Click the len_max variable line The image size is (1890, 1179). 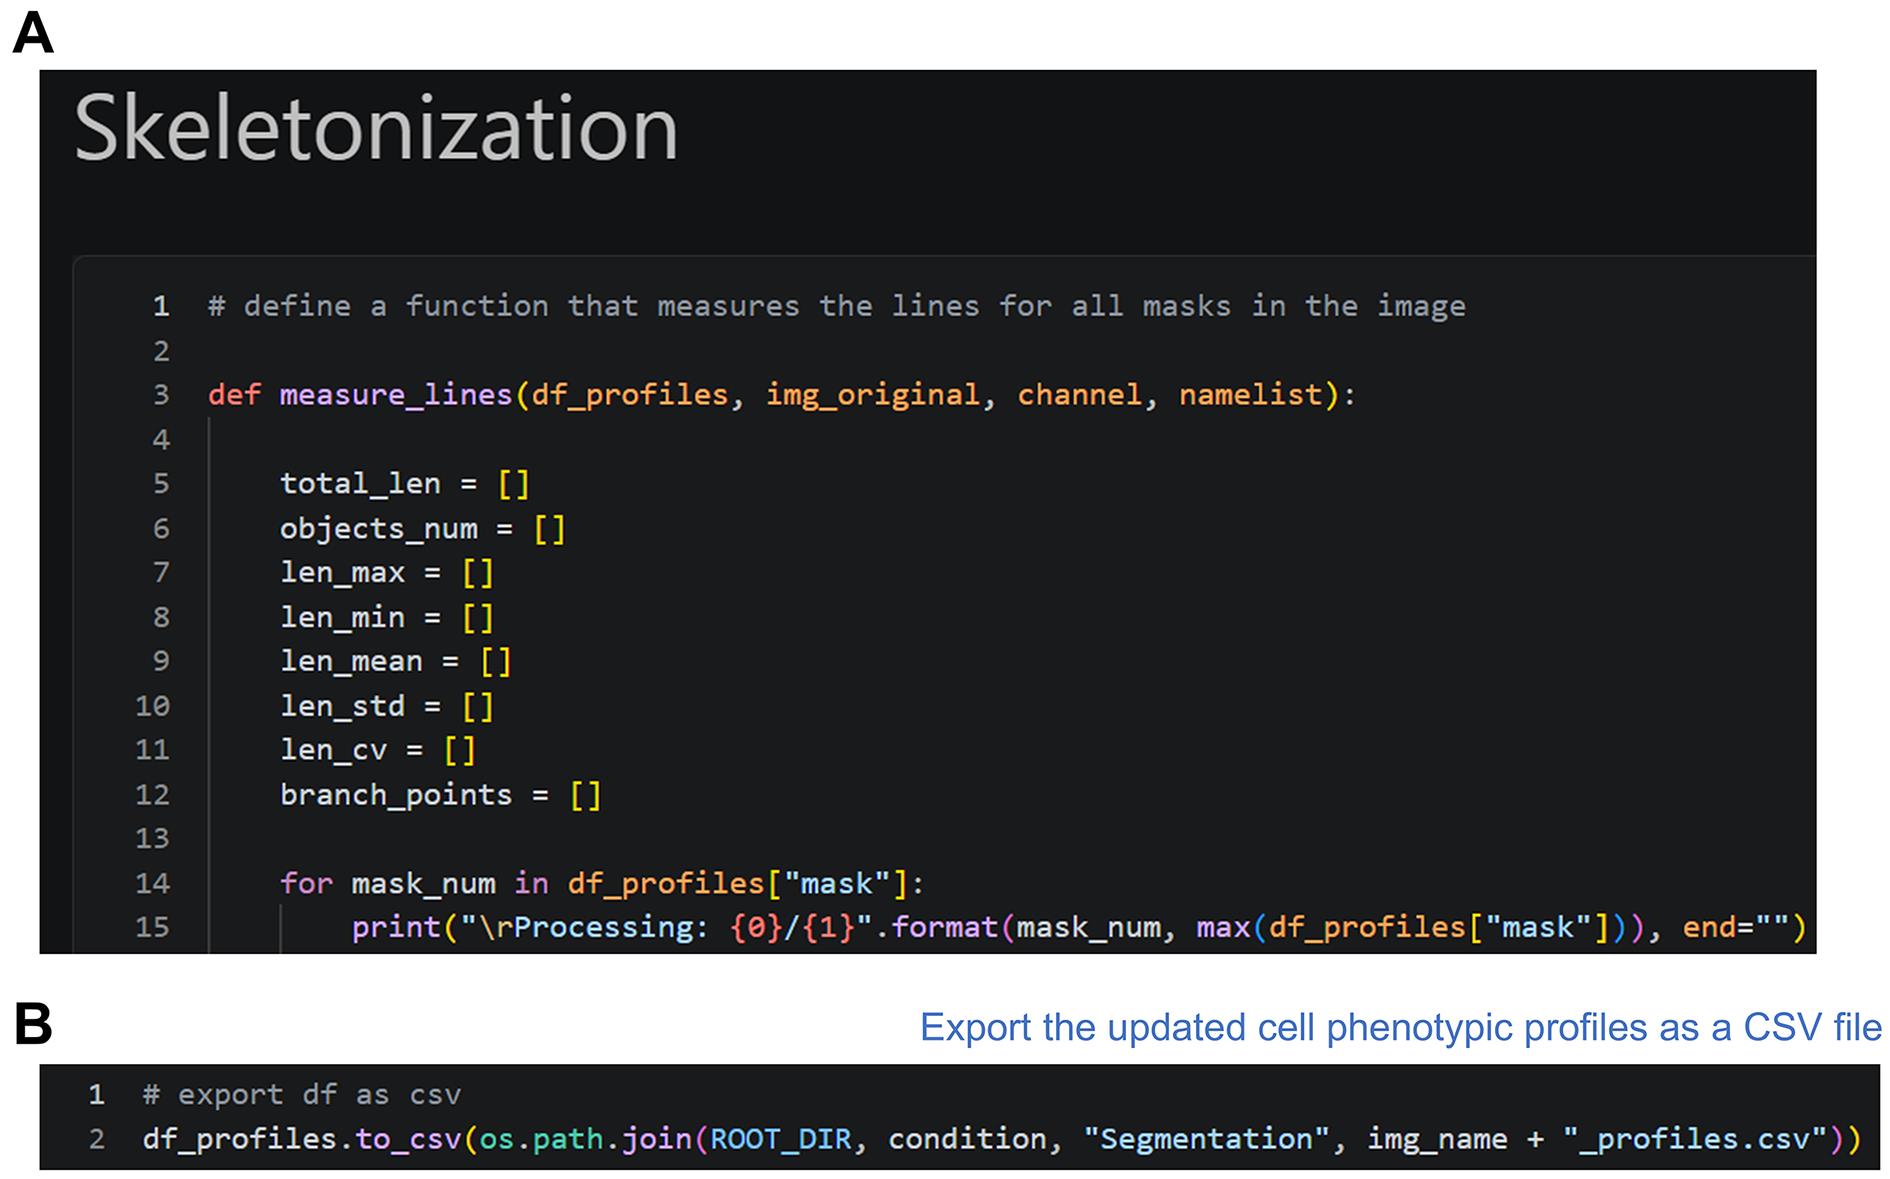click(x=387, y=573)
